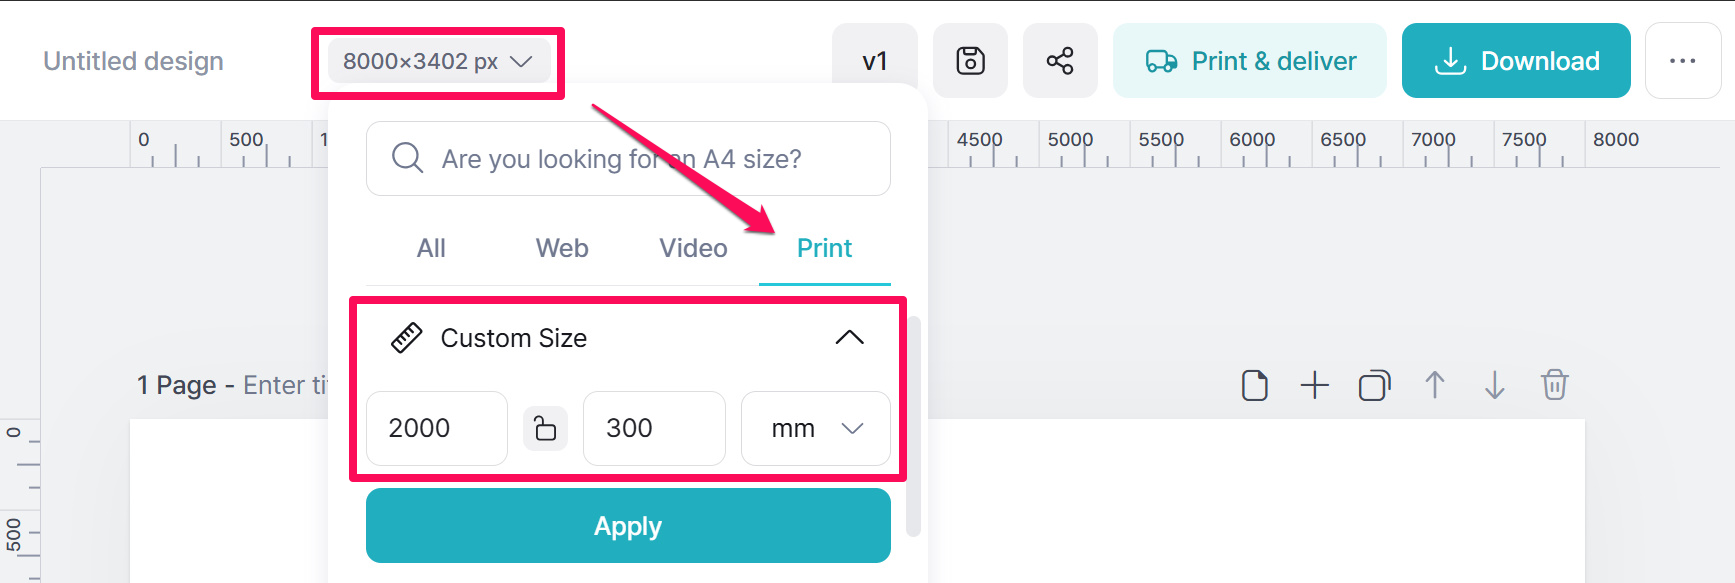Image resolution: width=1735 pixels, height=583 pixels.
Task: Switch to the All tab
Action: [431, 248]
